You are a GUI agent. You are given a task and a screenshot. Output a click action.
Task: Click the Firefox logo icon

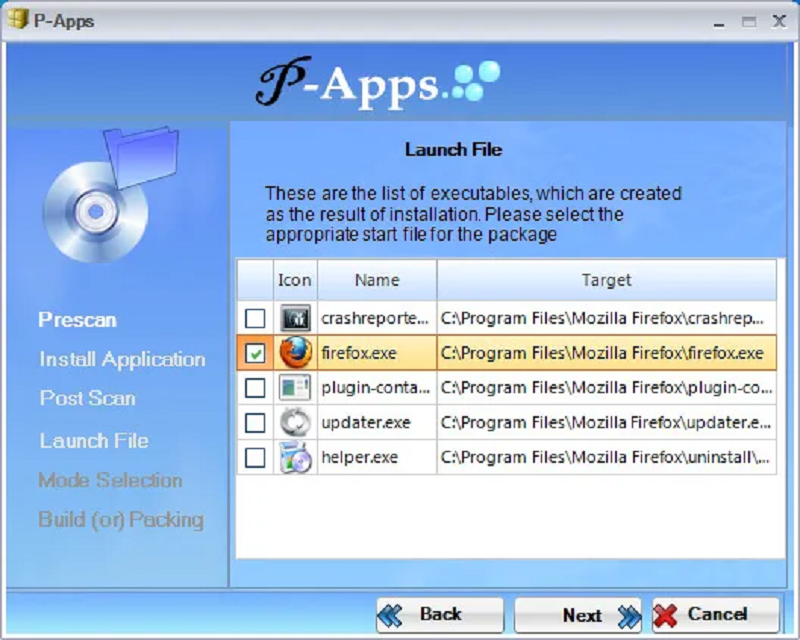click(x=296, y=353)
